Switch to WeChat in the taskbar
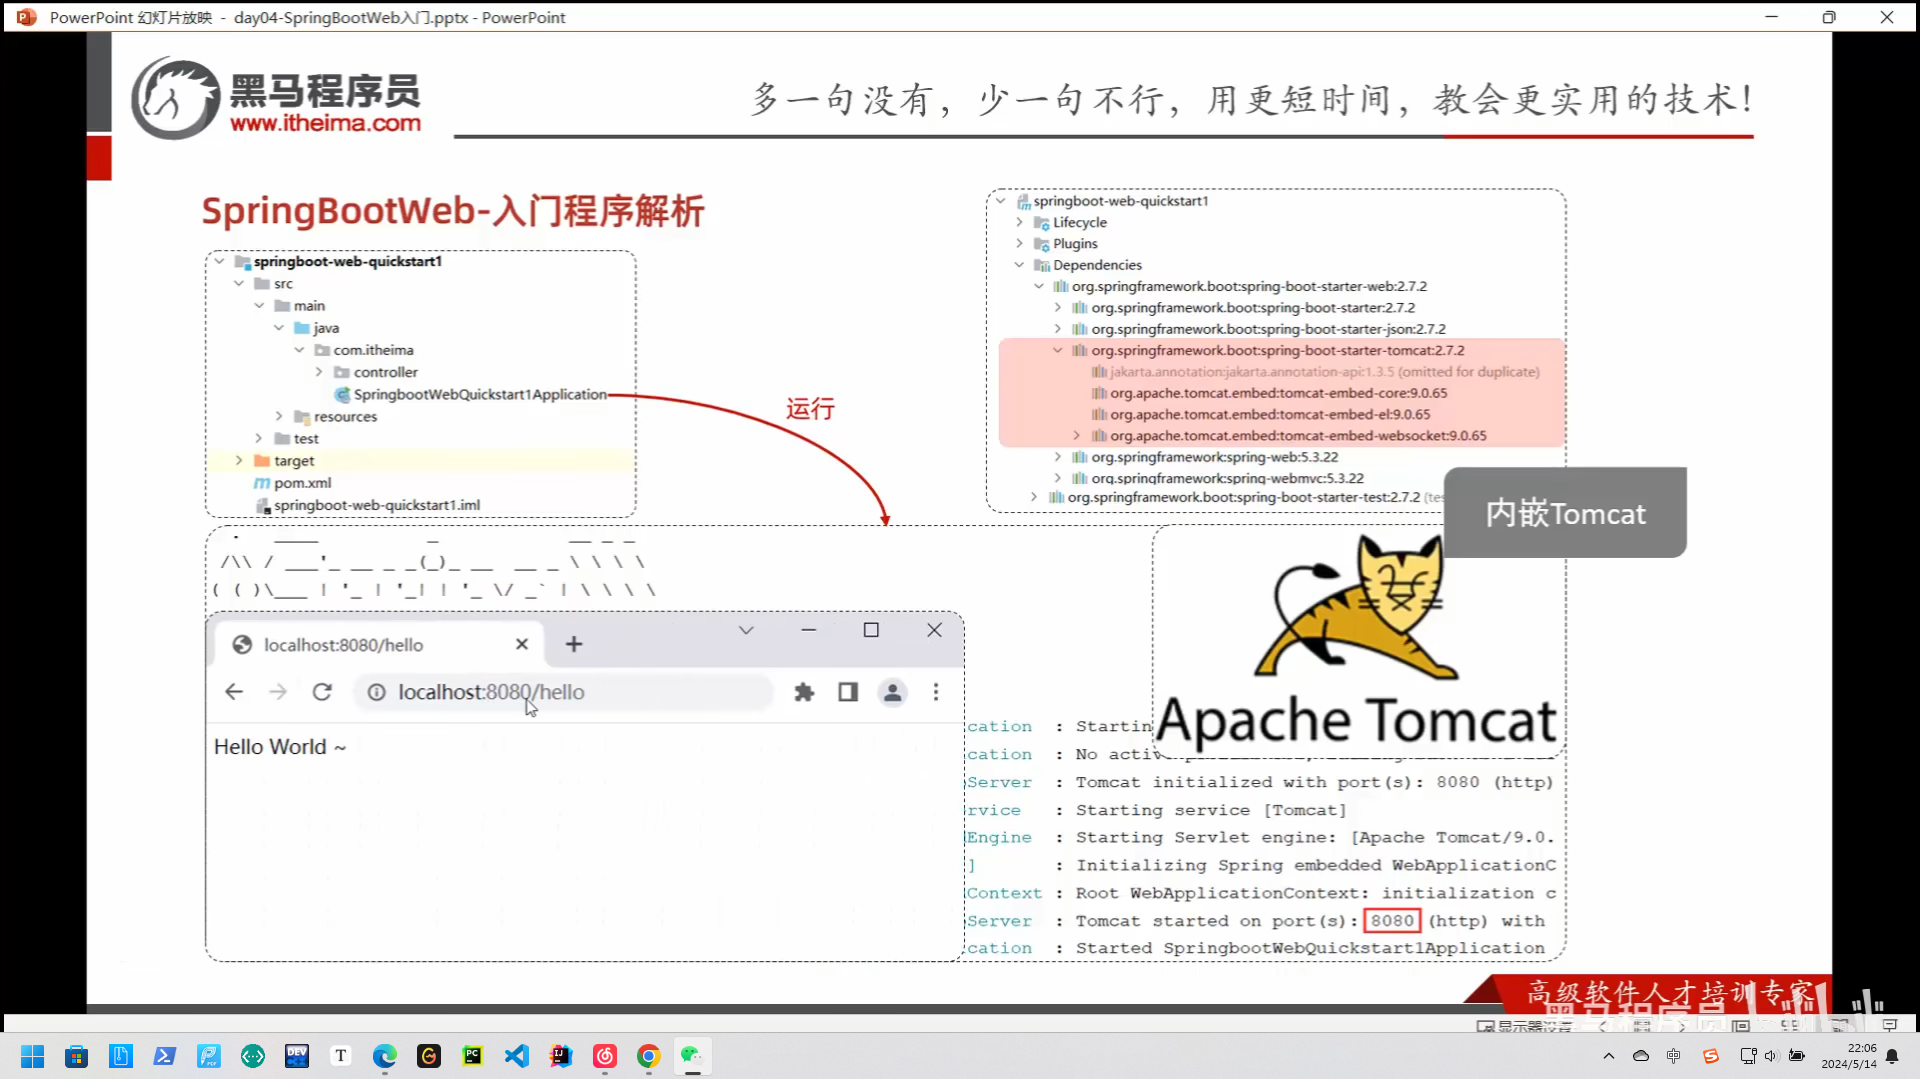This screenshot has height=1079, width=1920. pyautogui.click(x=692, y=1056)
